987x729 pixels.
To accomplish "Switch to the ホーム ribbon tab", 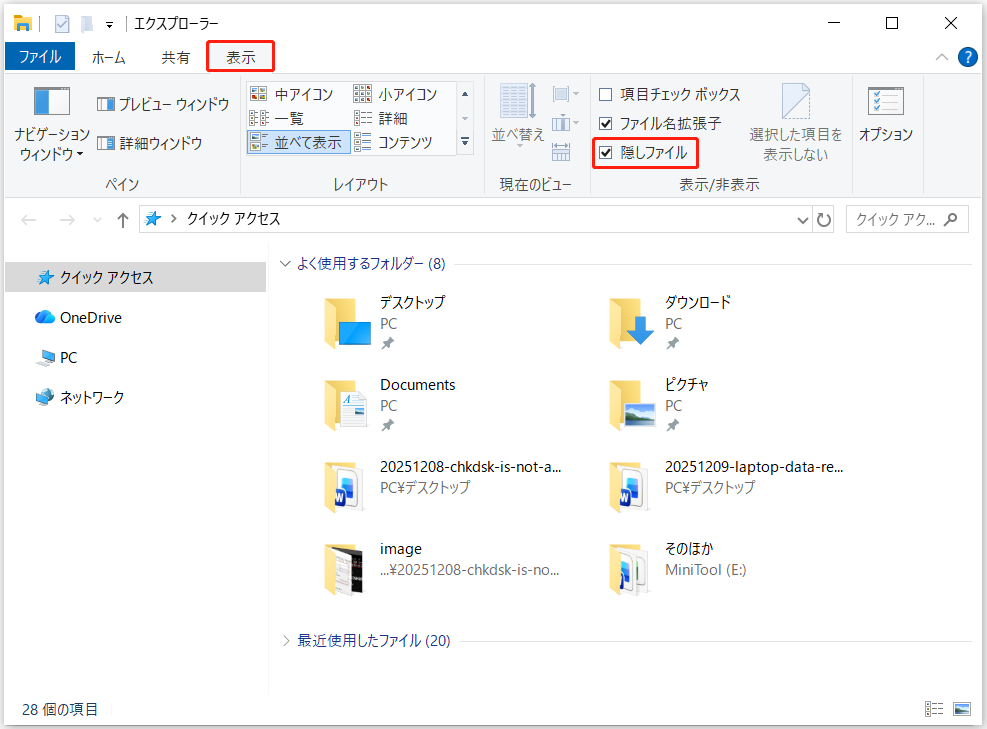I will click(x=108, y=56).
